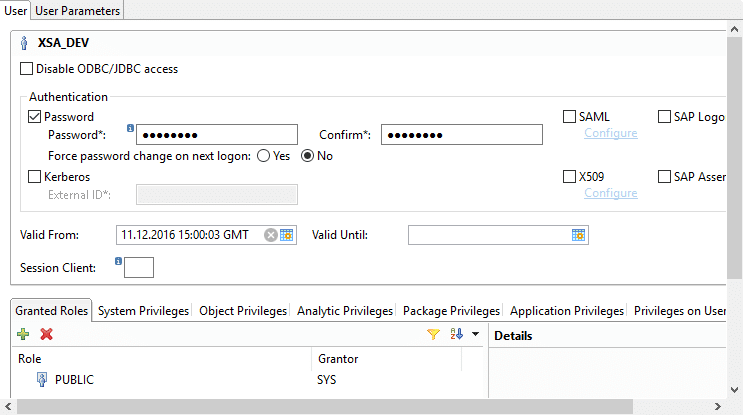Open the Valid From calendar picker
This screenshot has width=743, height=415.
(x=287, y=235)
